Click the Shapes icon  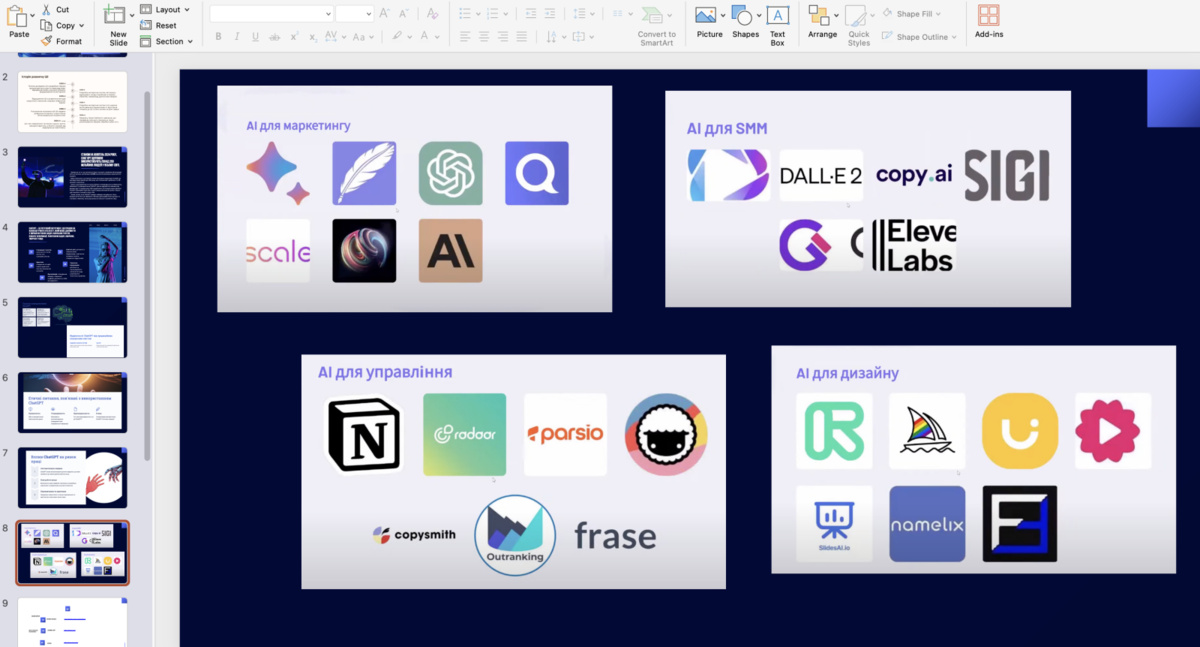point(742,15)
